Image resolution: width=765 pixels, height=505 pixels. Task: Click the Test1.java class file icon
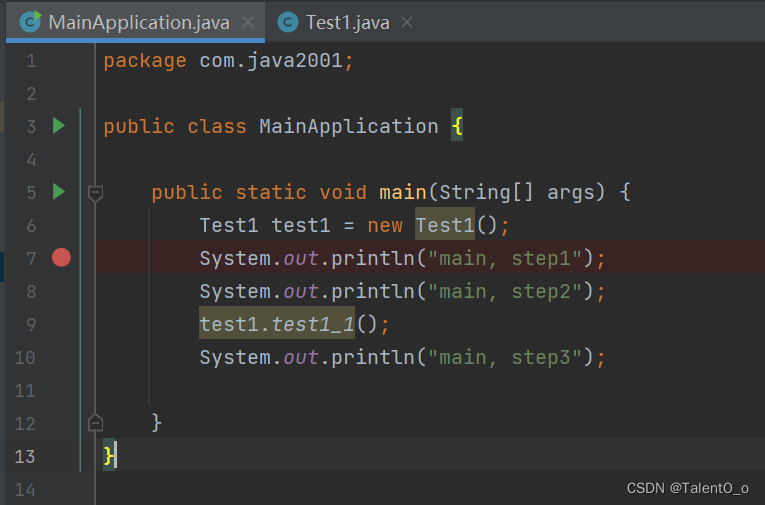[x=288, y=22]
